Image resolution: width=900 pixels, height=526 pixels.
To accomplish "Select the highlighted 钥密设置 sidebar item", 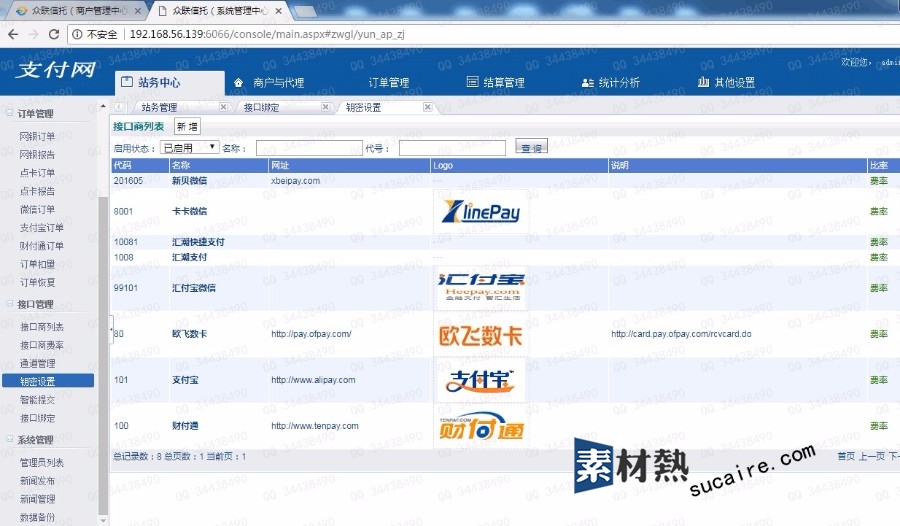I will pos(48,381).
